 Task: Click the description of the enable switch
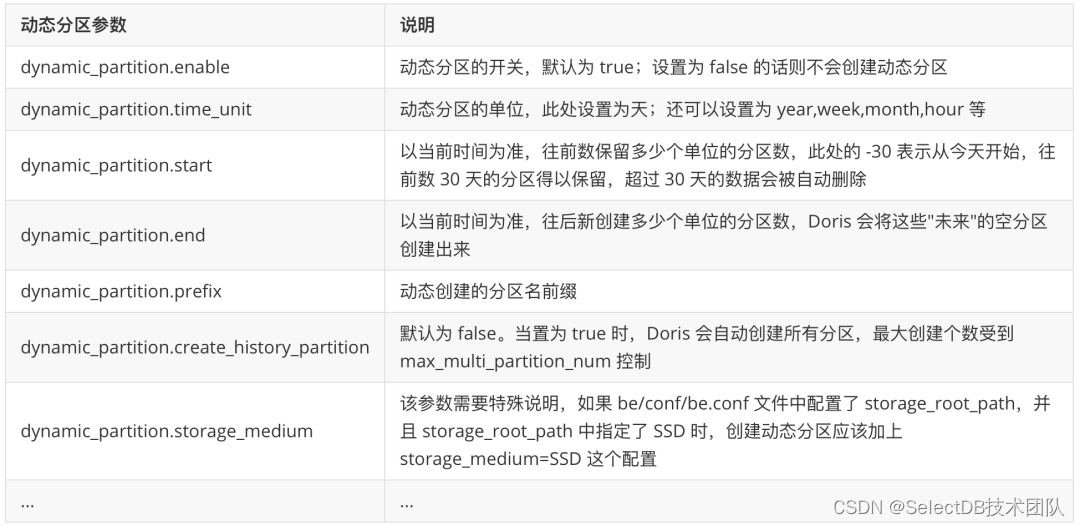673,68
